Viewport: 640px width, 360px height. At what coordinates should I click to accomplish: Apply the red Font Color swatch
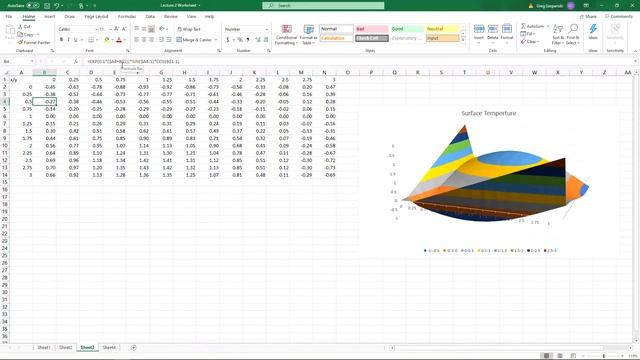click(x=119, y=40)
